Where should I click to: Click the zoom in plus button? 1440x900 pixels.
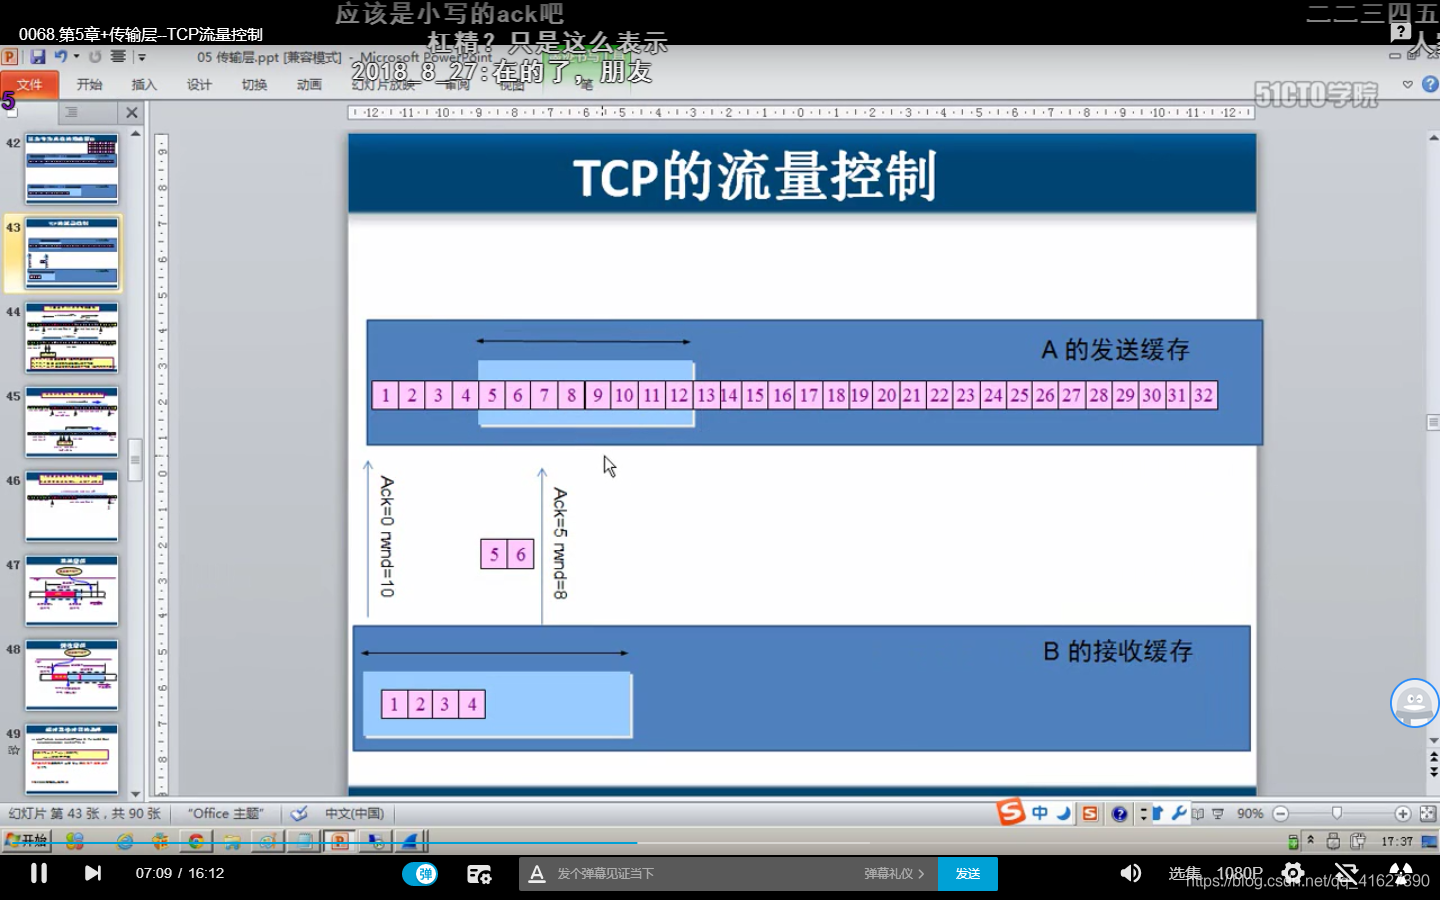click(x=1402, y=813)
